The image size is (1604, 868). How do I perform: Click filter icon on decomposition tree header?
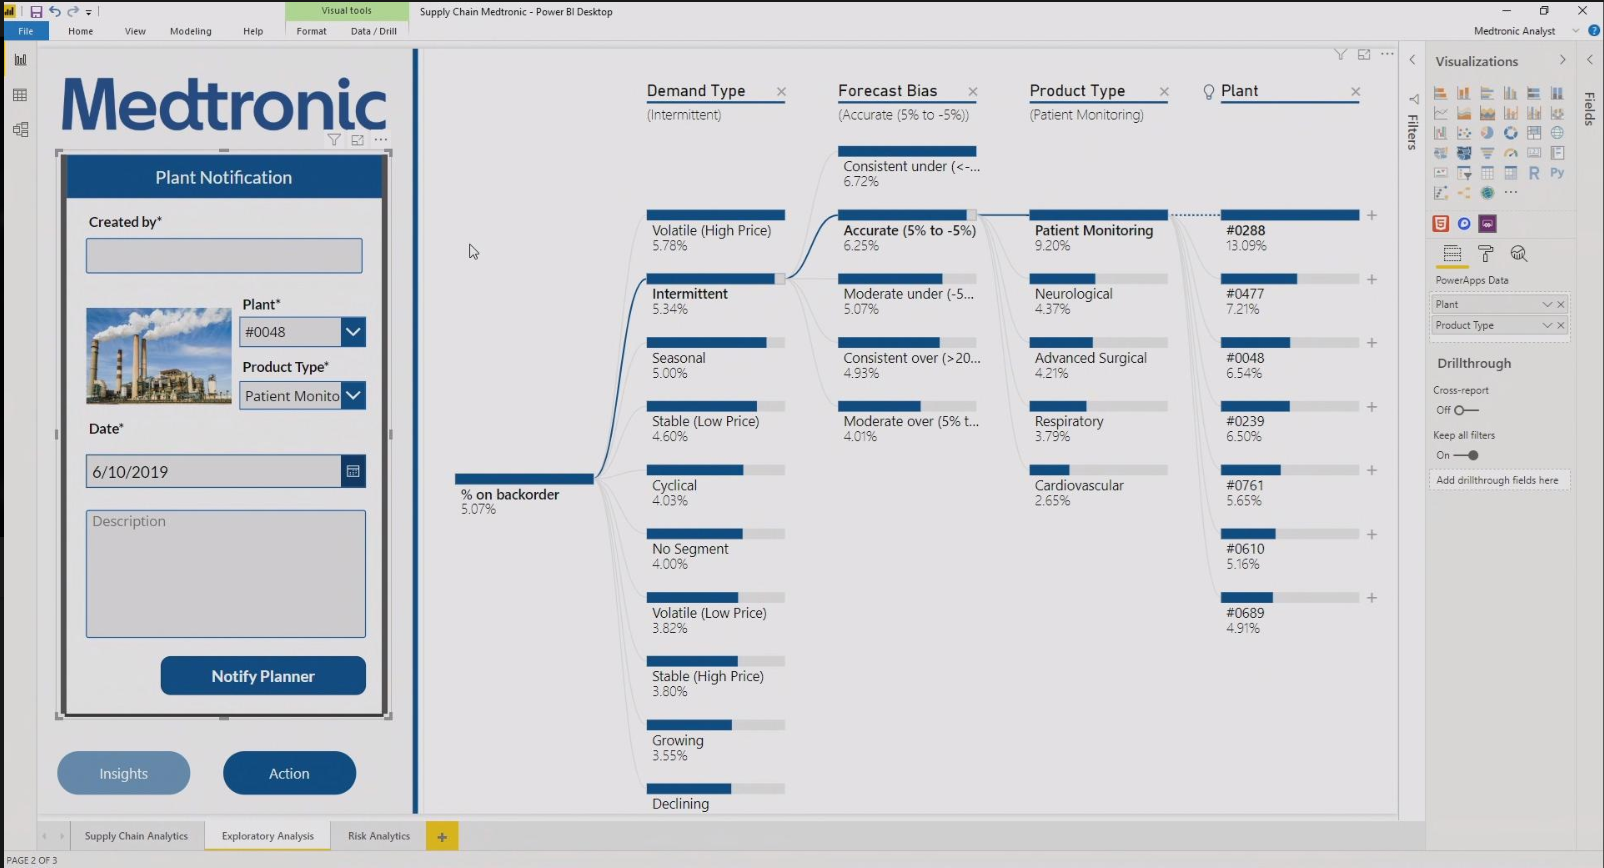1341,54
